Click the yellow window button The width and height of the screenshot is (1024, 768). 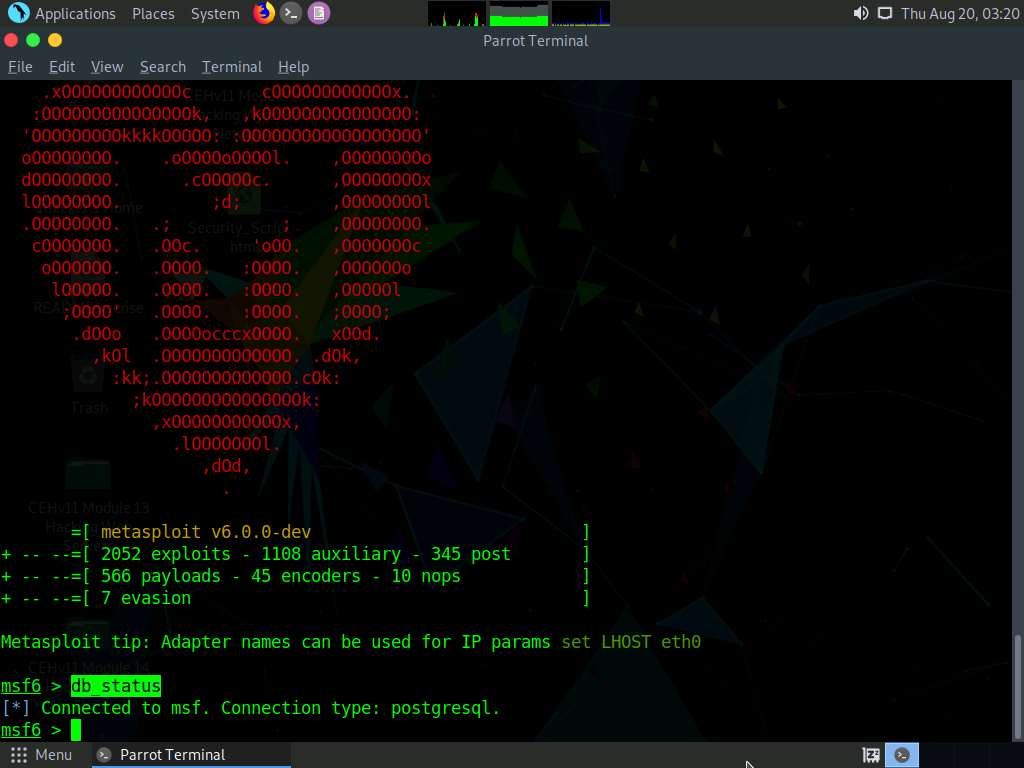[55, 40]
